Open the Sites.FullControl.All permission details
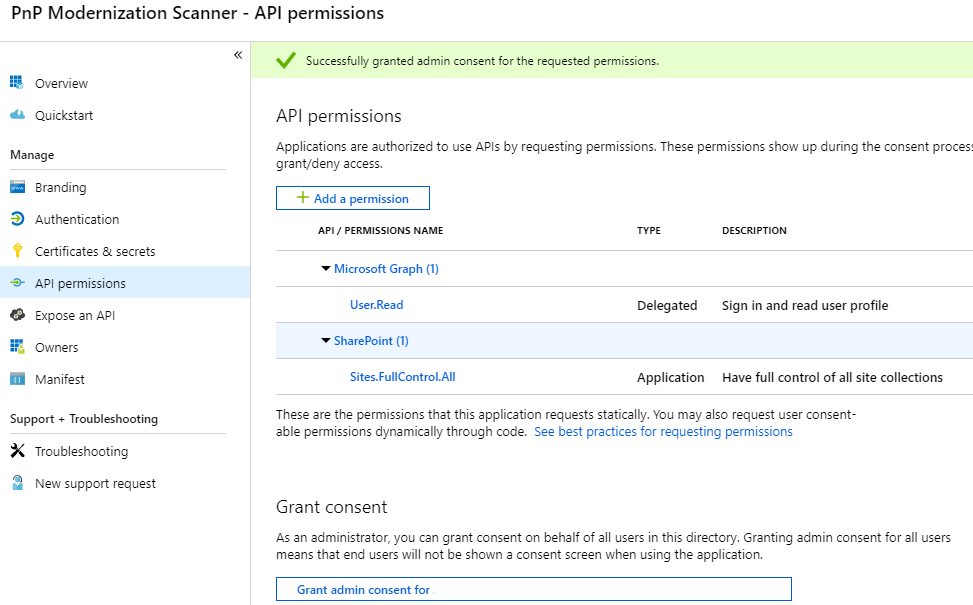The width and height of the screenshot is (973, 605). pyautogui.click(x=402, y=377)
